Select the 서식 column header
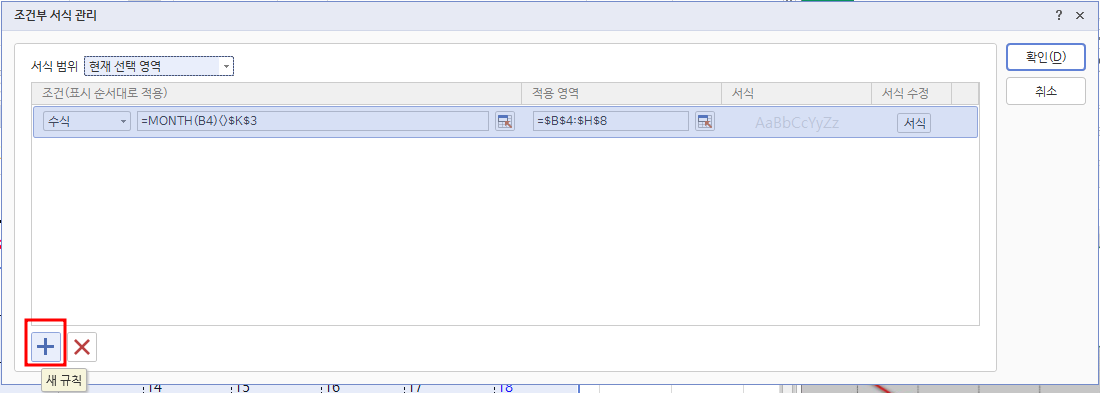1100x393 pixels. click(x=796, y=93)
